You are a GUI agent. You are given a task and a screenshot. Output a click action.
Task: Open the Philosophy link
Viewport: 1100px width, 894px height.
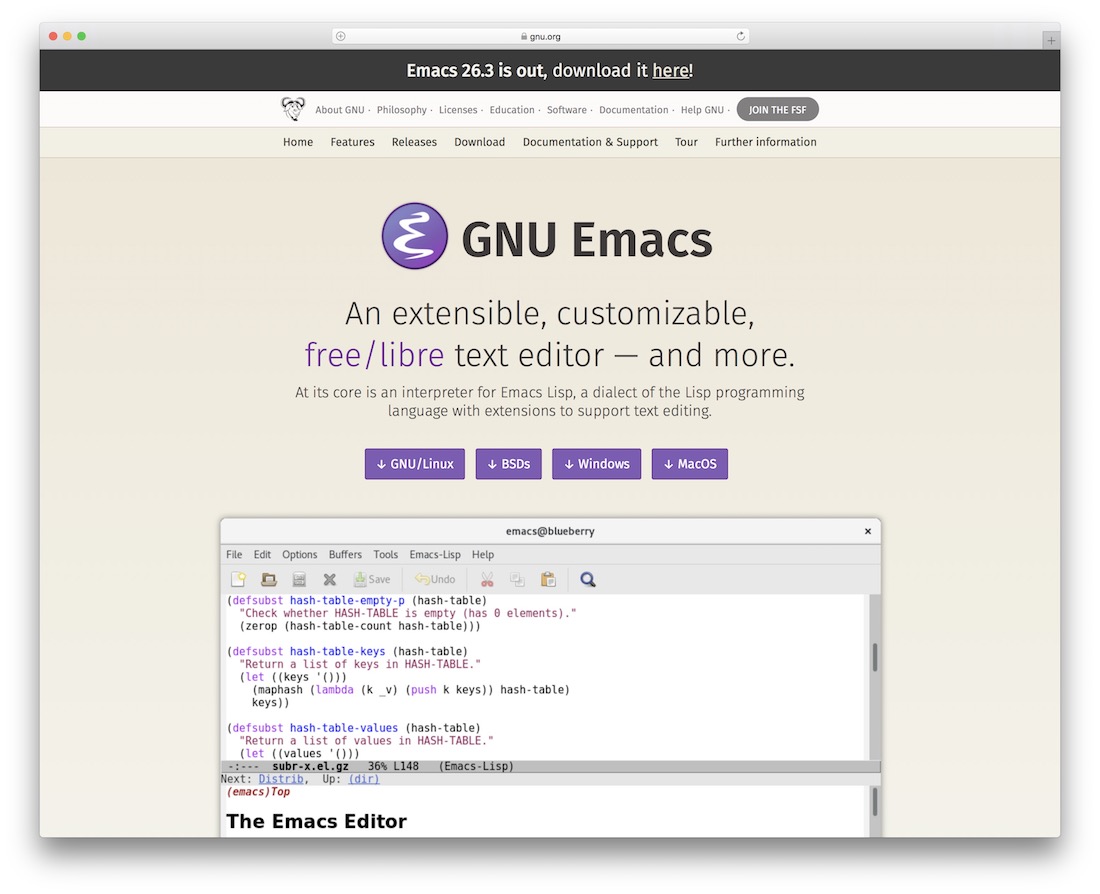coord(401,109)
